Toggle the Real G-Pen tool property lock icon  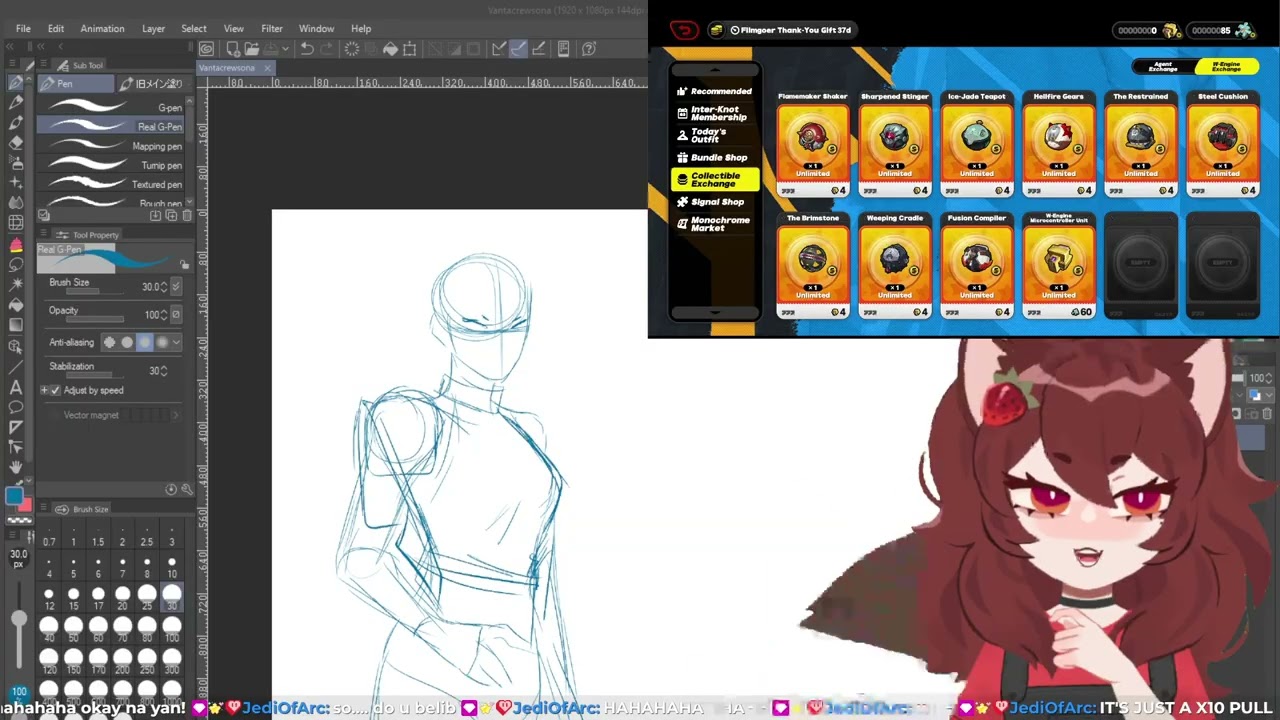coord(184,264)
